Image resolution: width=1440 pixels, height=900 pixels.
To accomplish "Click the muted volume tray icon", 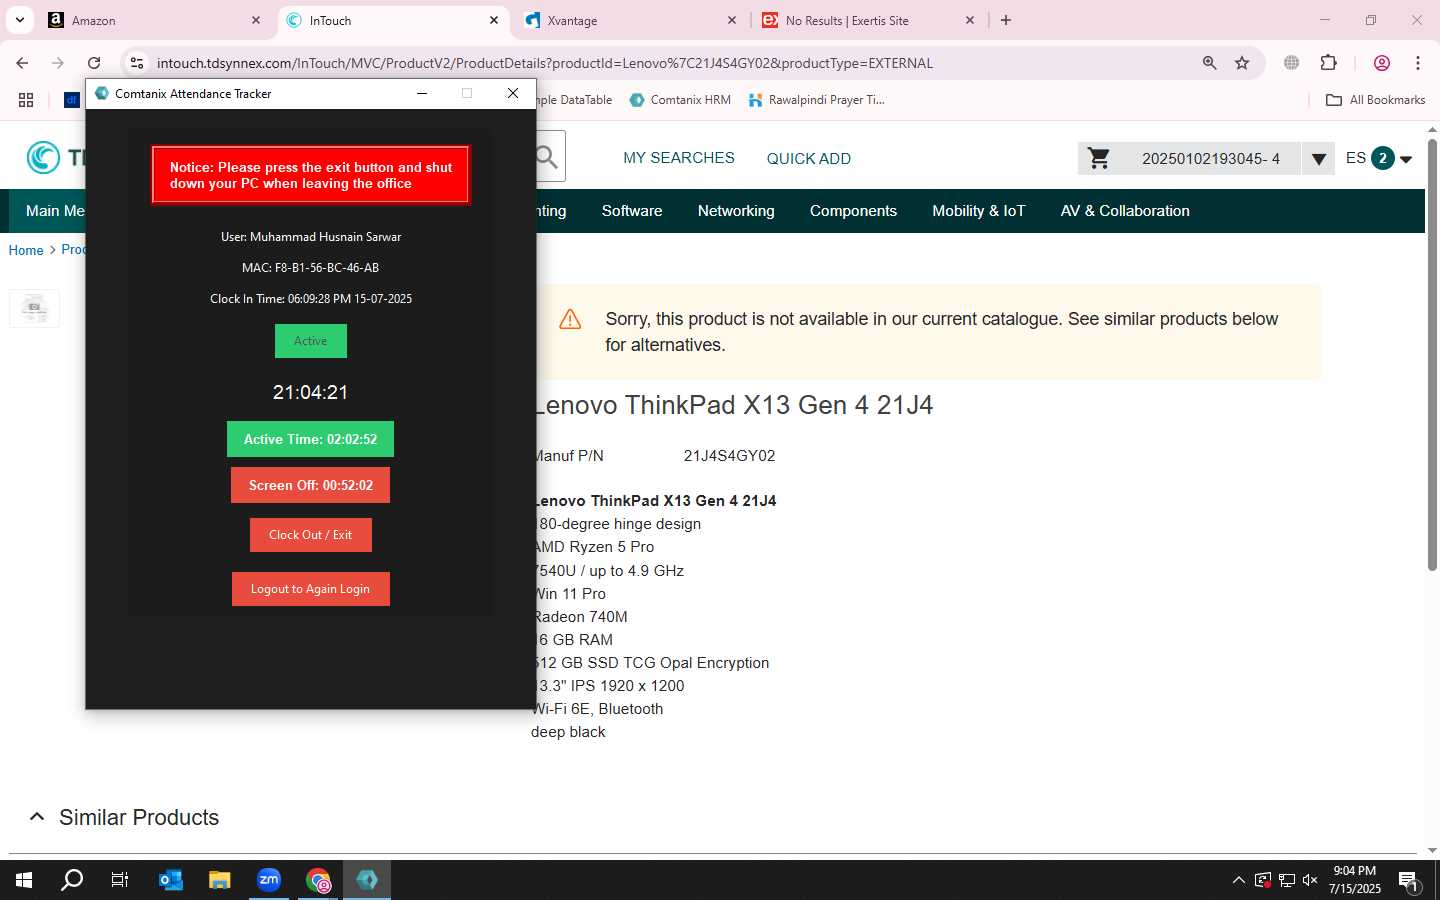I will (x=1310, y=880).
